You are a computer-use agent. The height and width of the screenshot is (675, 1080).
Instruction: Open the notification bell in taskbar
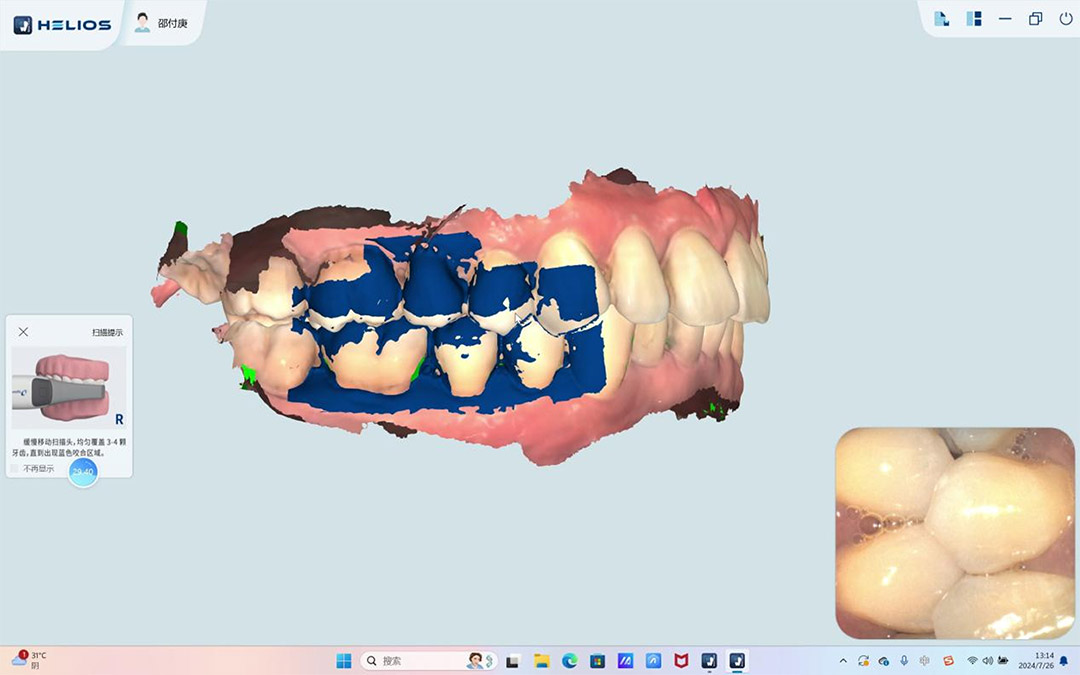click(1063, 661)
